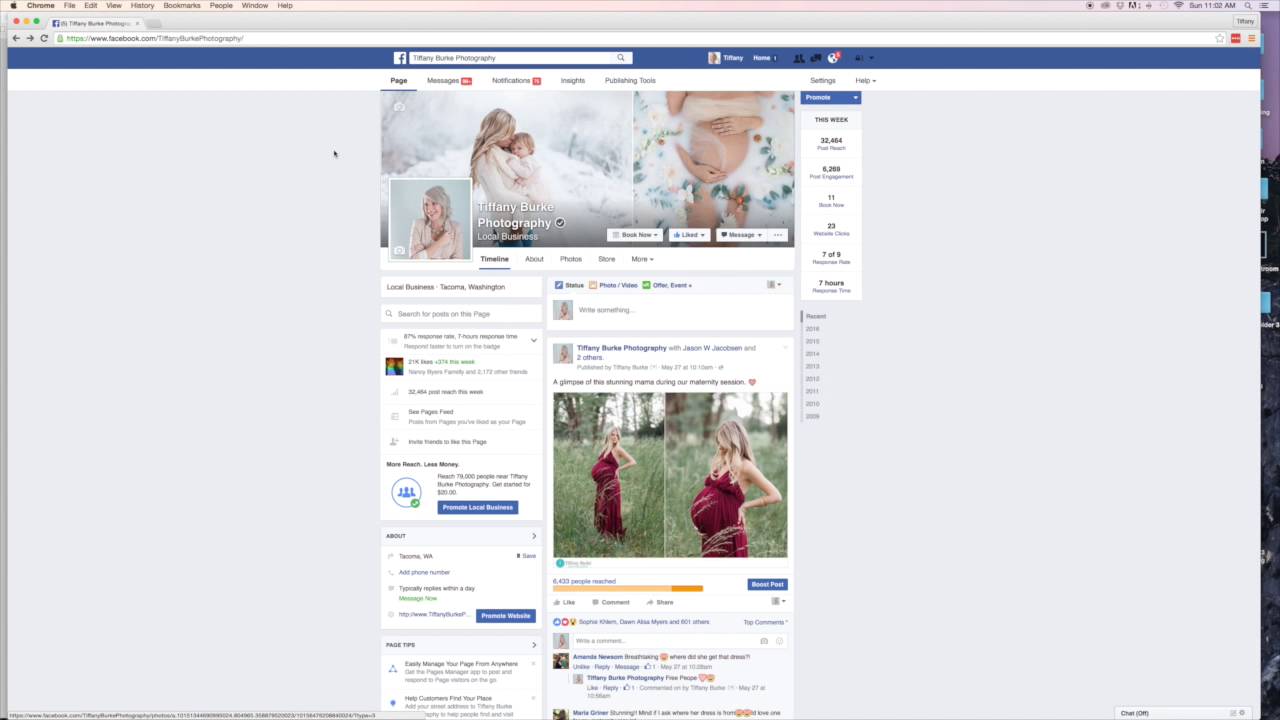Open the Chrome Bookmarks menu
The width and height of the screenshot is (1280, 720).
182,5
